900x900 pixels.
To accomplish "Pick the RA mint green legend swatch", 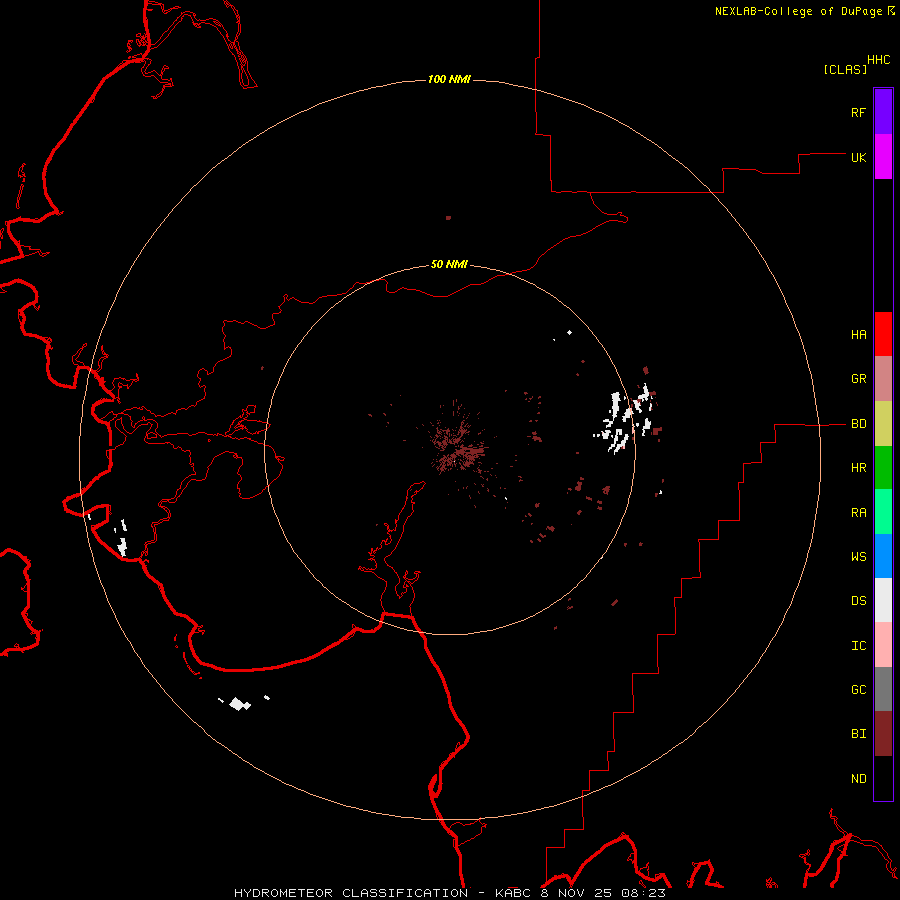I will [883, 512].
